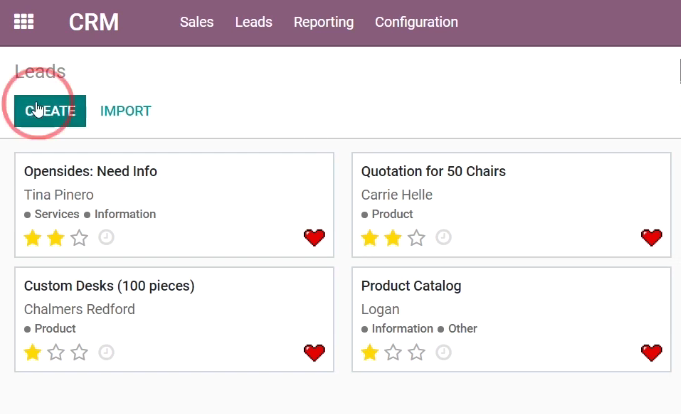Set third priority star on Opensides: Need Info
This screenshot has width=681, height=414.
point(79,238)
